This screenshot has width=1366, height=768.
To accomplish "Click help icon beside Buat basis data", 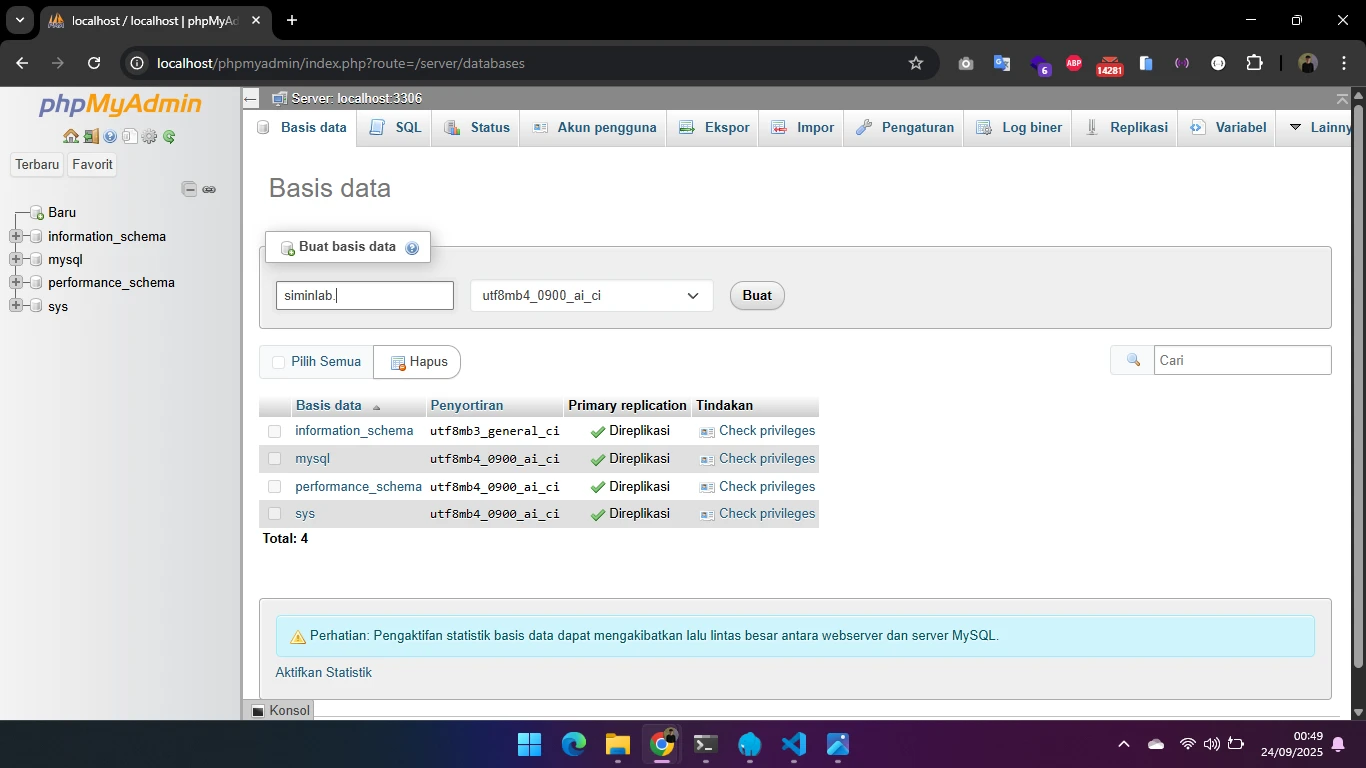I will coord(412,248).
